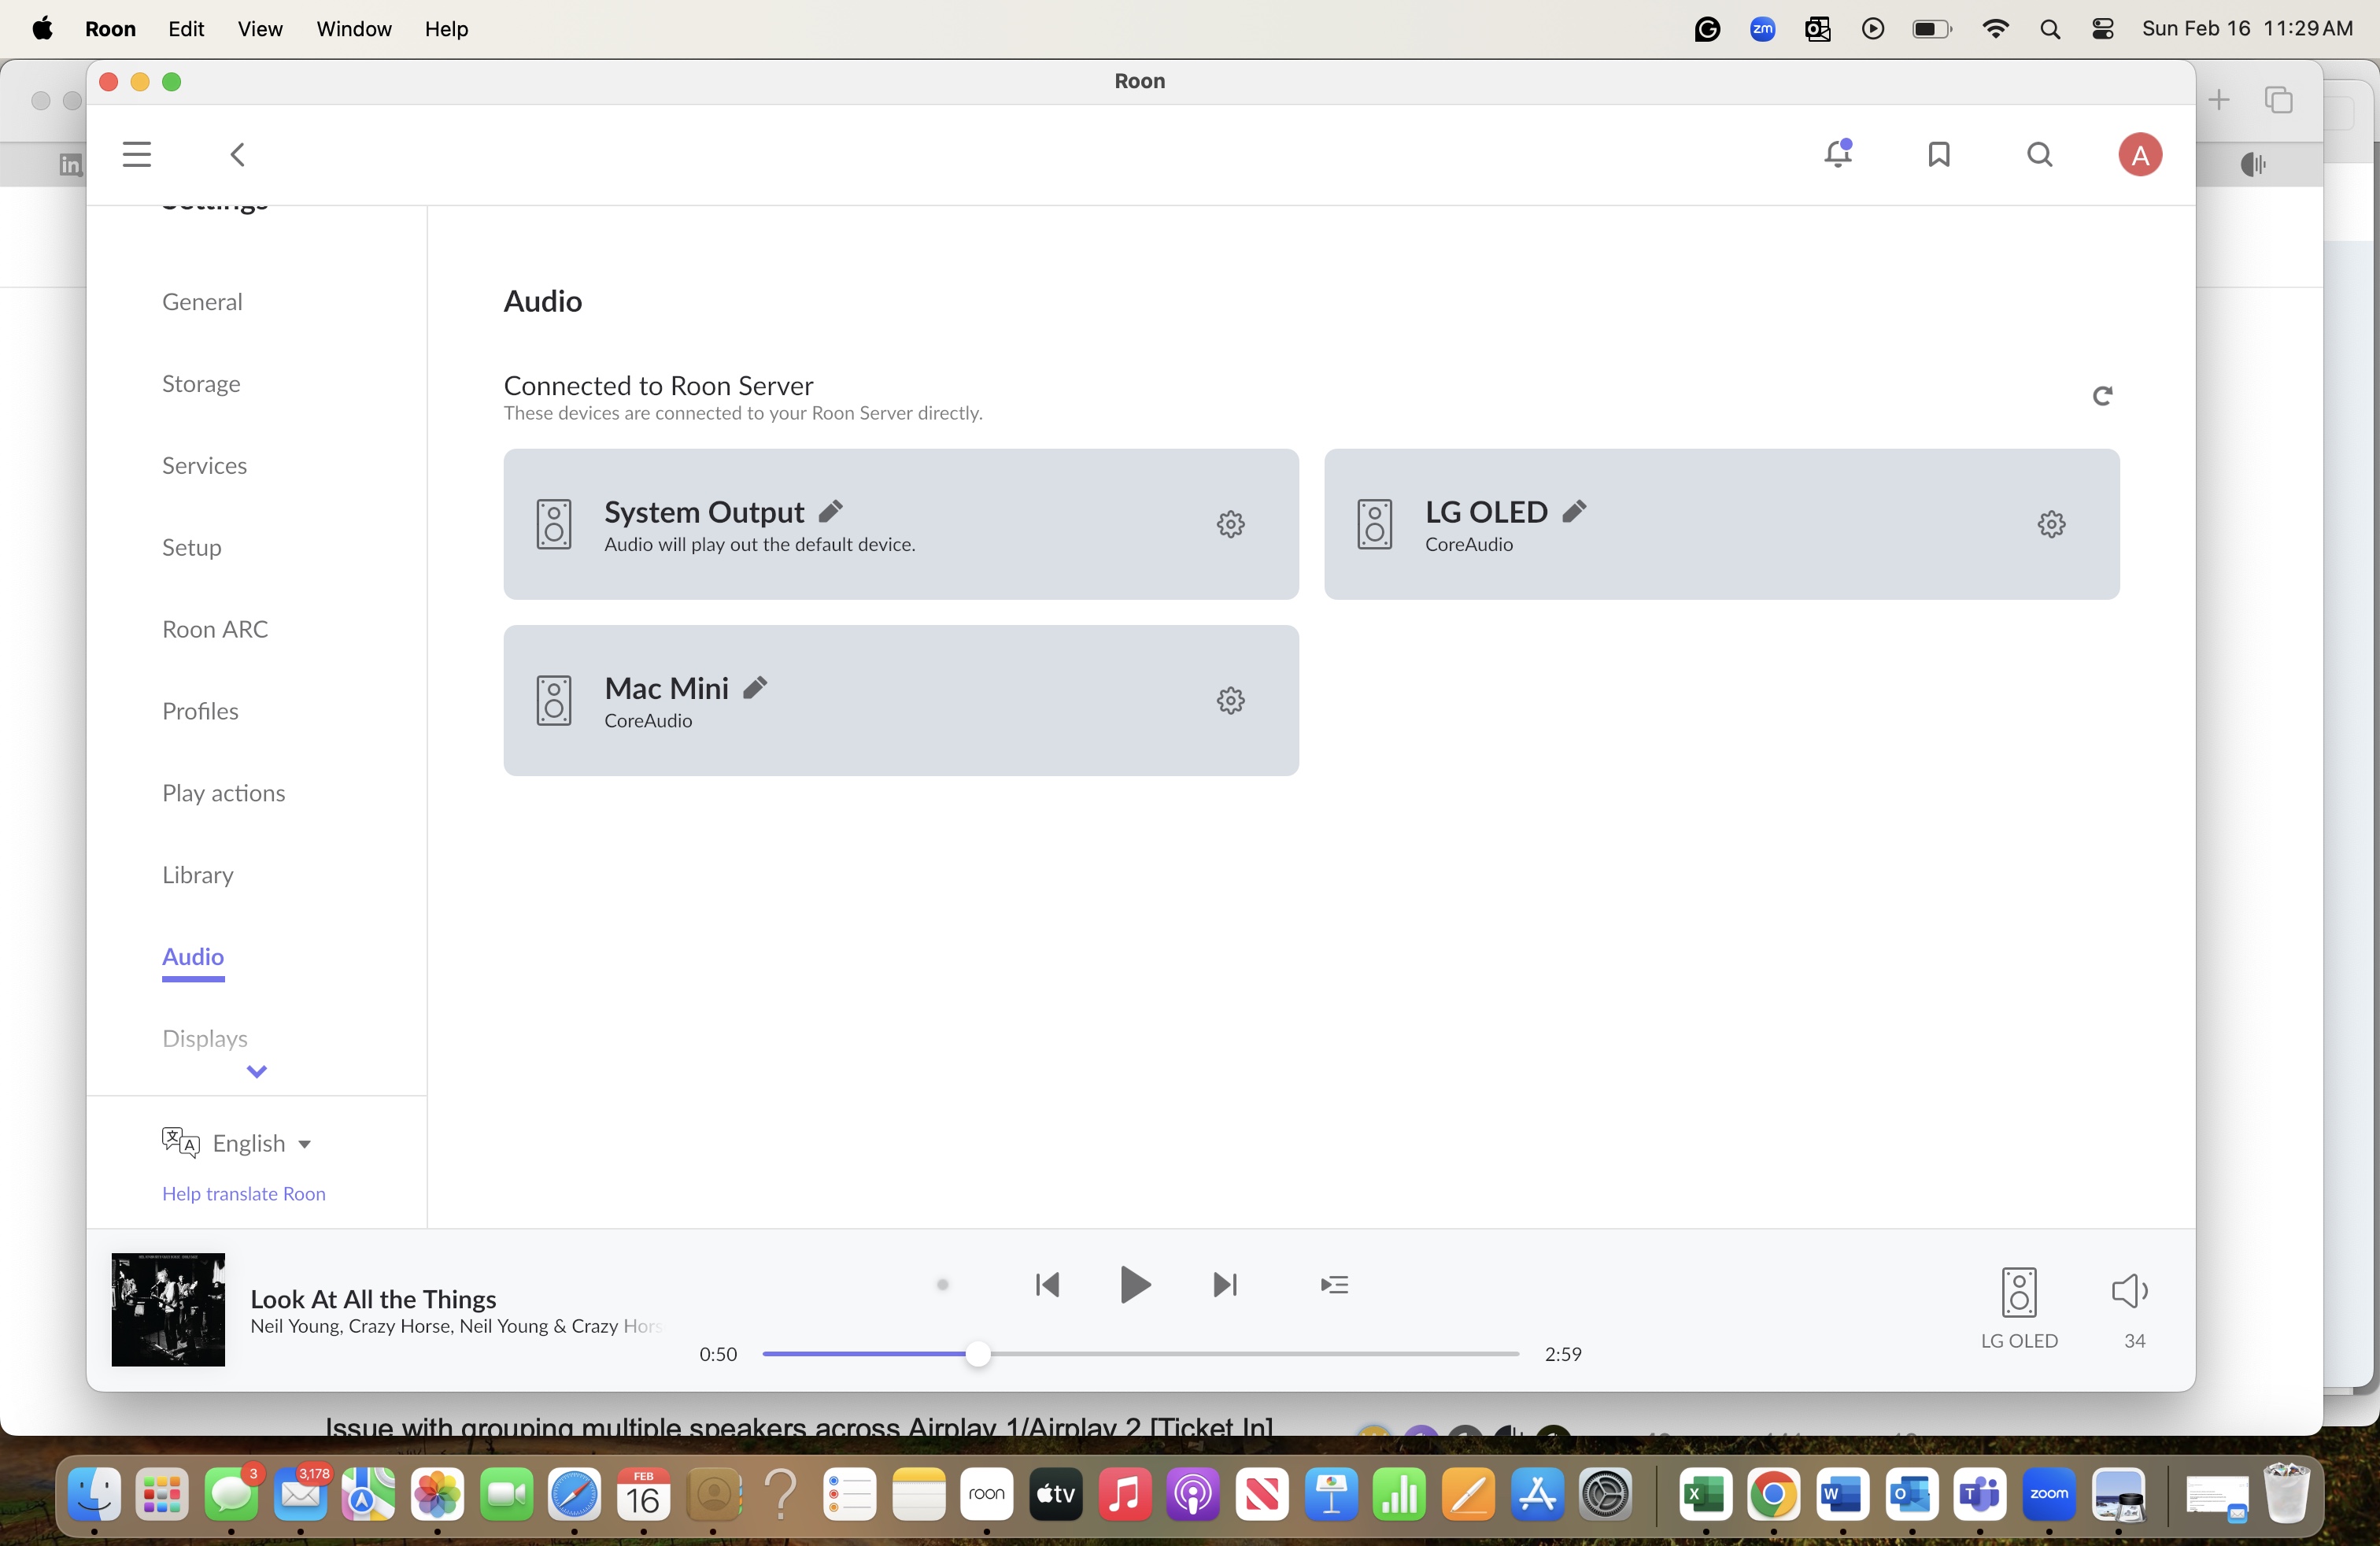Click the Look At All the Things title

point(373,1298)
